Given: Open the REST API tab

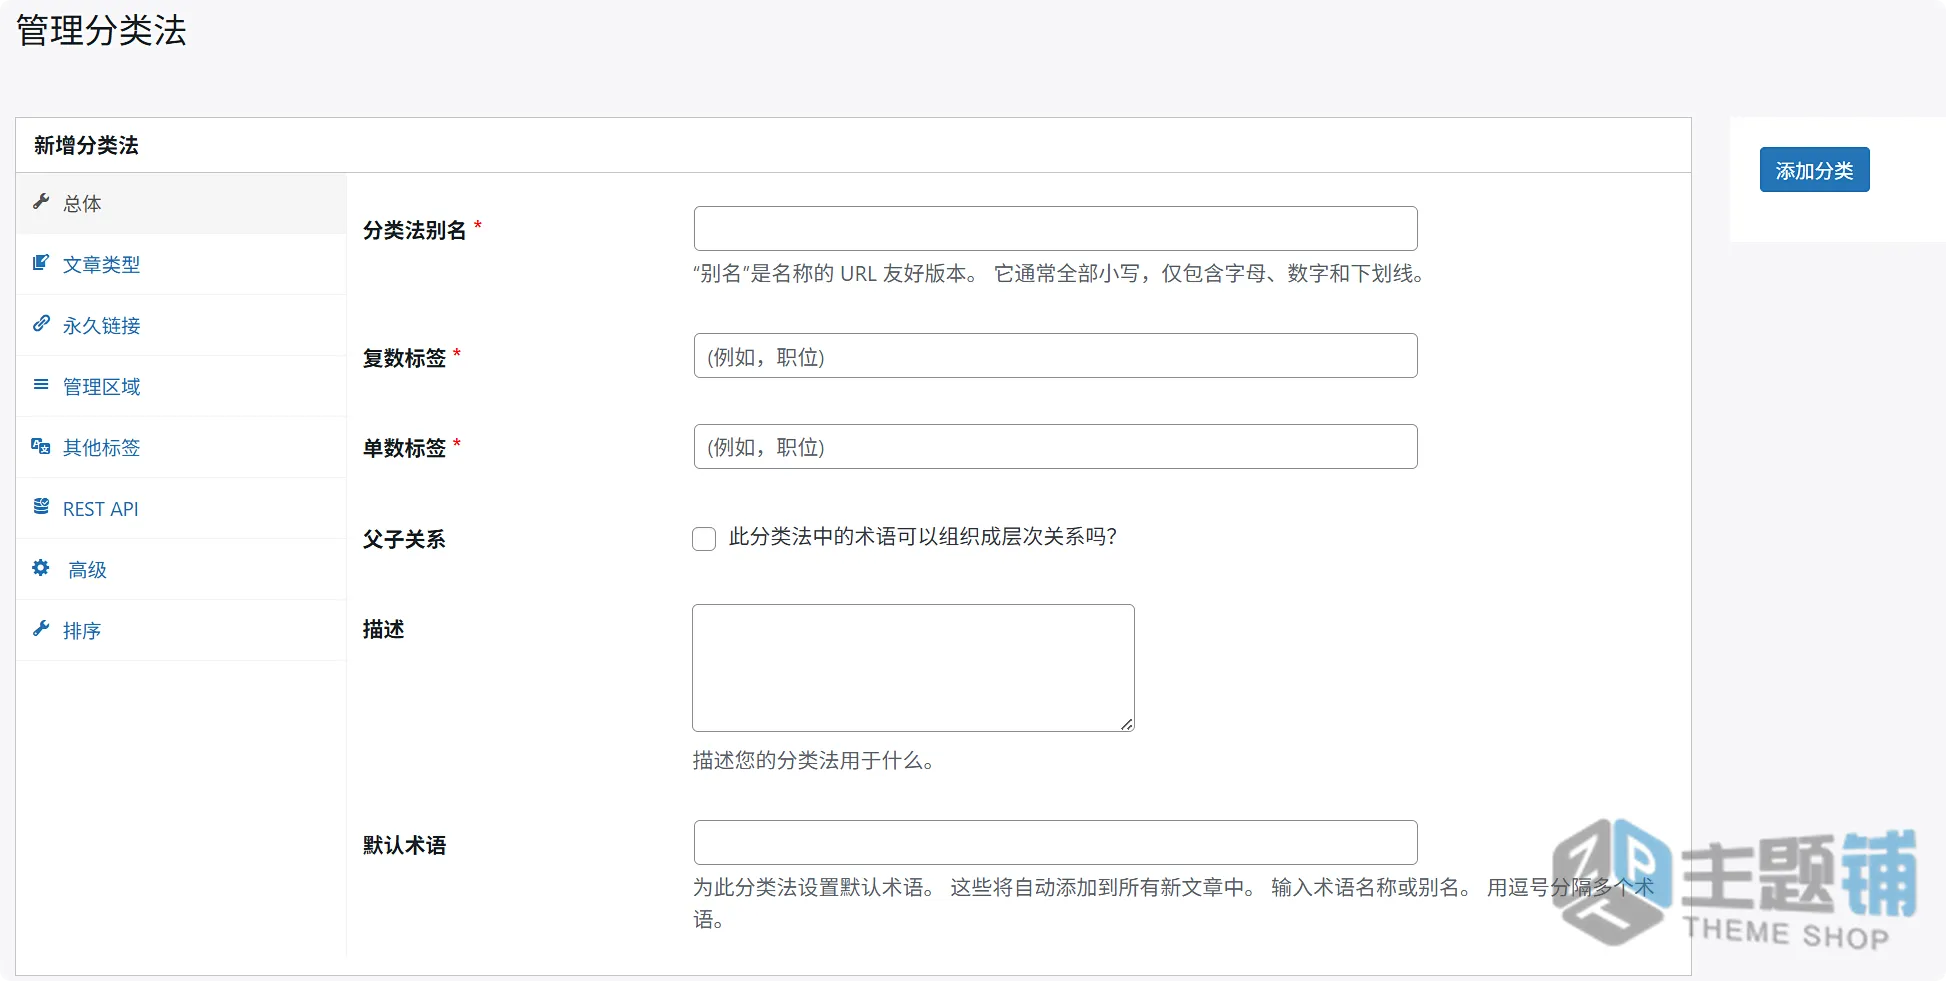Looking at the screenshot, I should pos(181,508).
